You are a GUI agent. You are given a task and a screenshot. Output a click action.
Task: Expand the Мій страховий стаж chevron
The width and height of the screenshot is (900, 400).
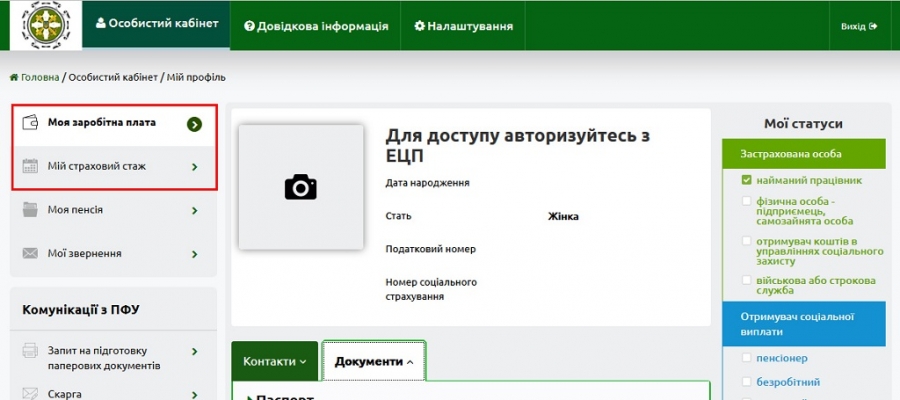point(195,167)
